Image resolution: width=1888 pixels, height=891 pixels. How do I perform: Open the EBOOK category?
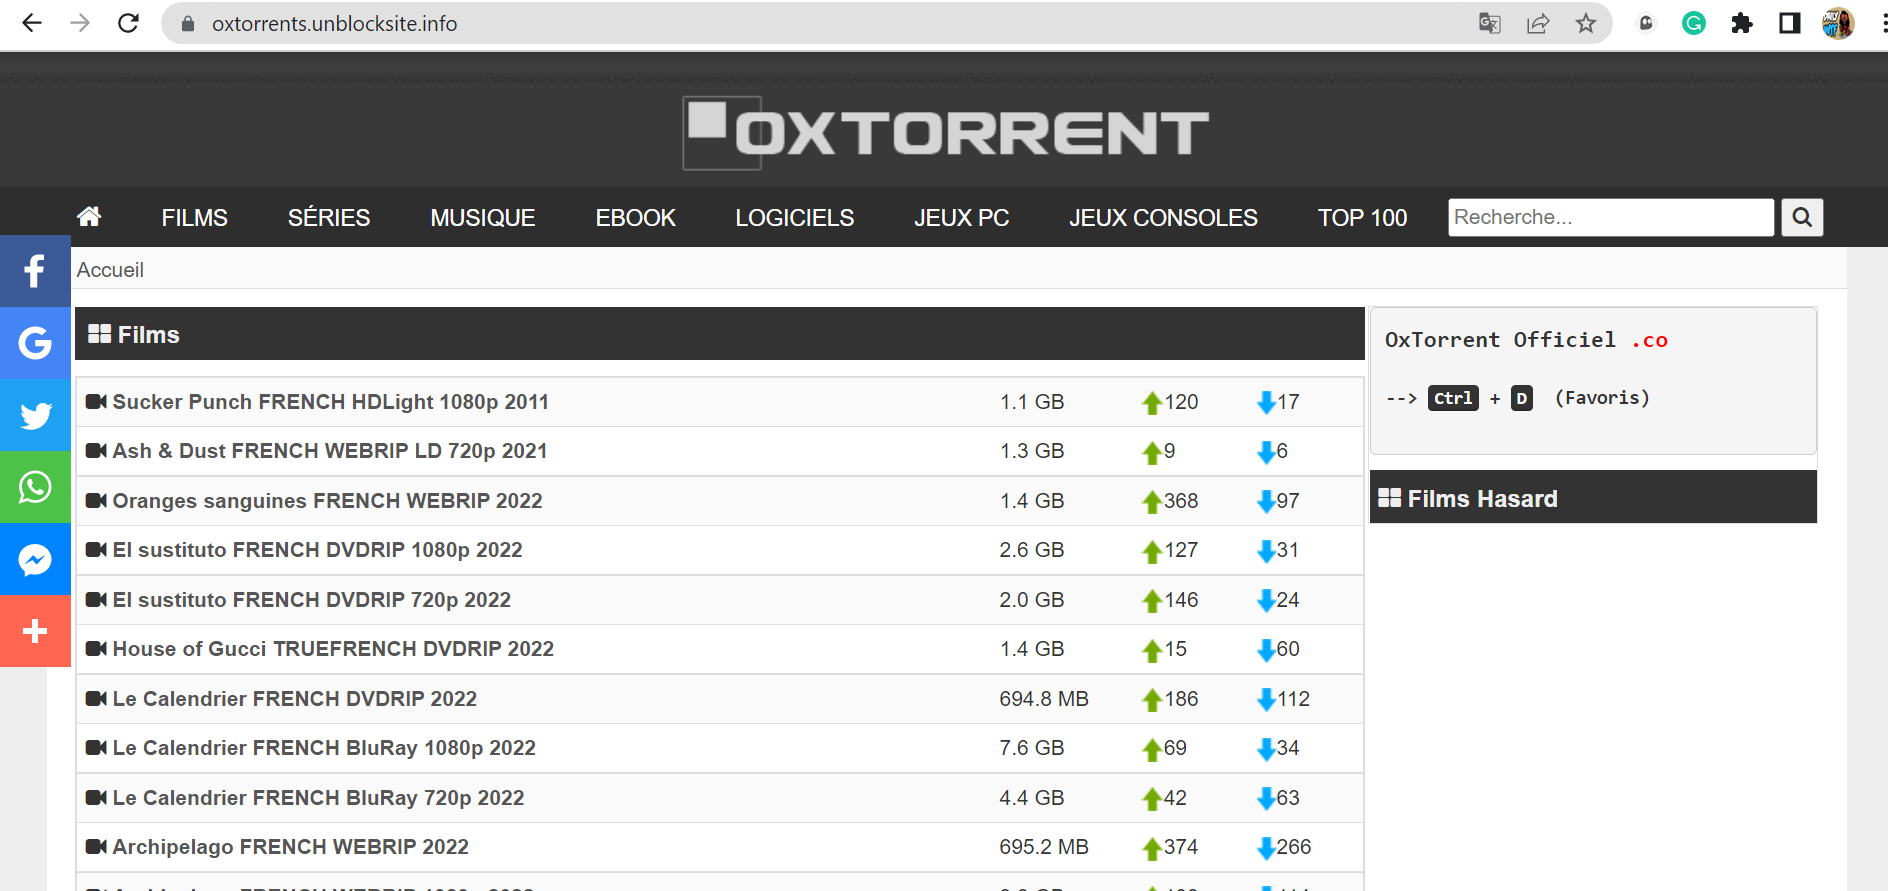point(636,217)
